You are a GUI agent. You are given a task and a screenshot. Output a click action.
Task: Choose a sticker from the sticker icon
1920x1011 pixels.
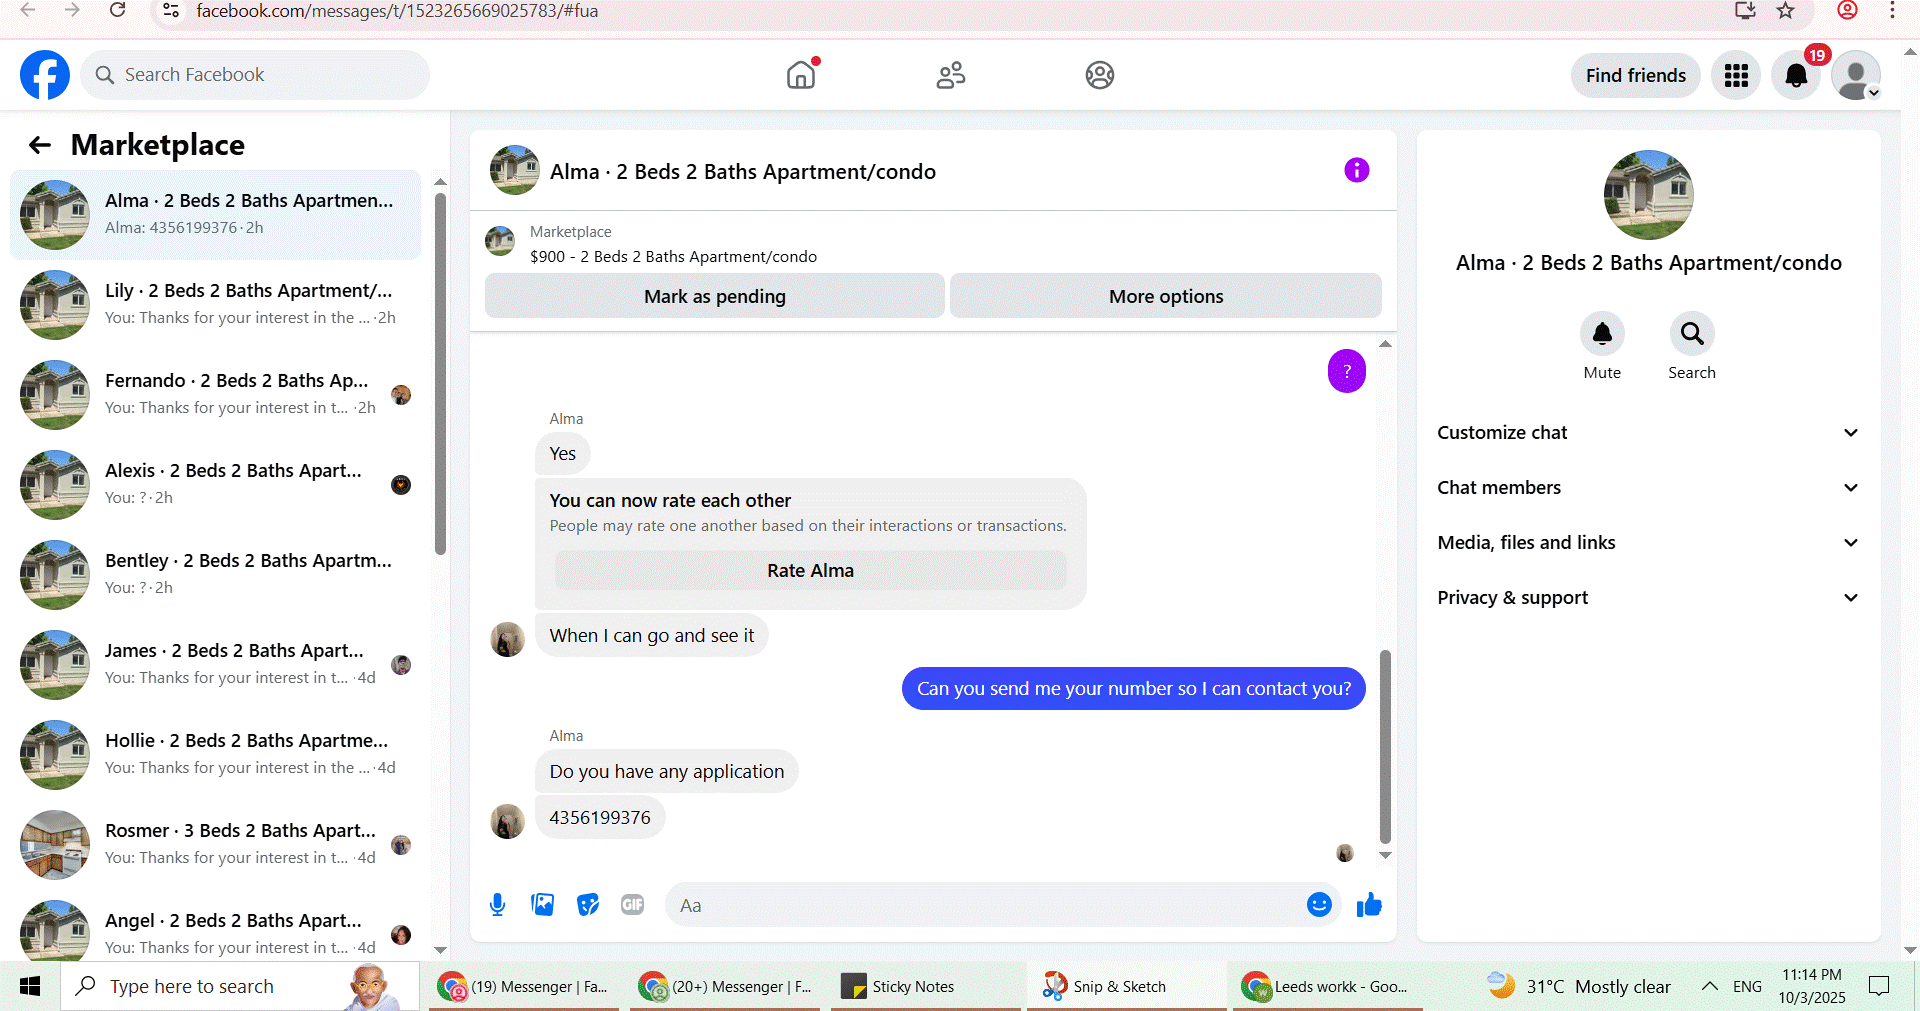point(588,905)
